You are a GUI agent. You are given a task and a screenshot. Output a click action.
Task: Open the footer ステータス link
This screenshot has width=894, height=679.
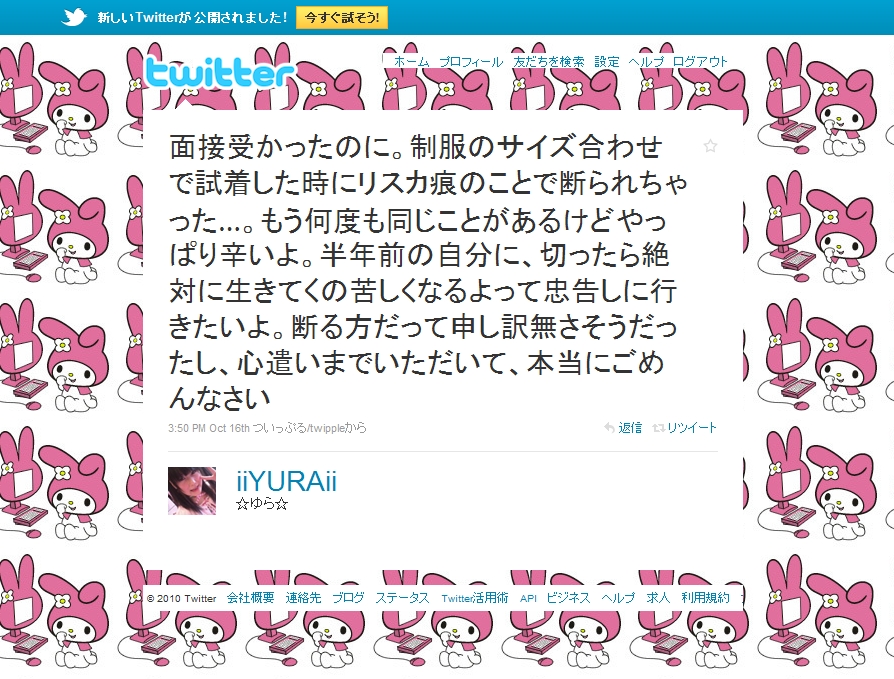pos(402,597)
